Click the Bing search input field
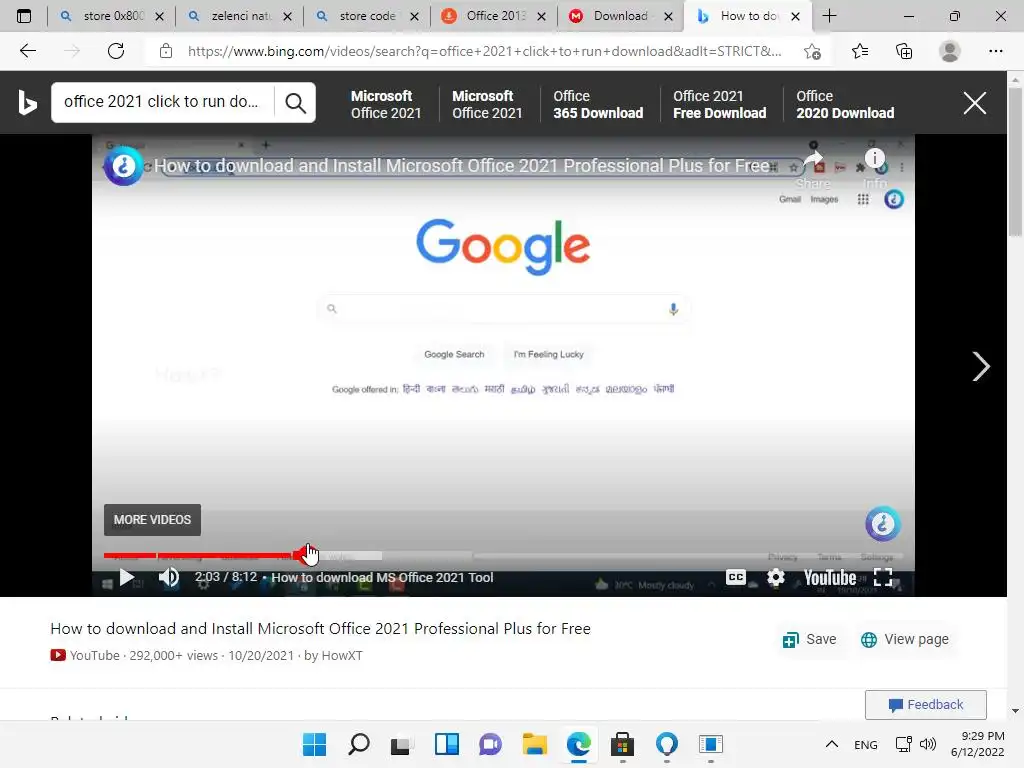This screenshot has width=1024, height=768. coord(162,102)
